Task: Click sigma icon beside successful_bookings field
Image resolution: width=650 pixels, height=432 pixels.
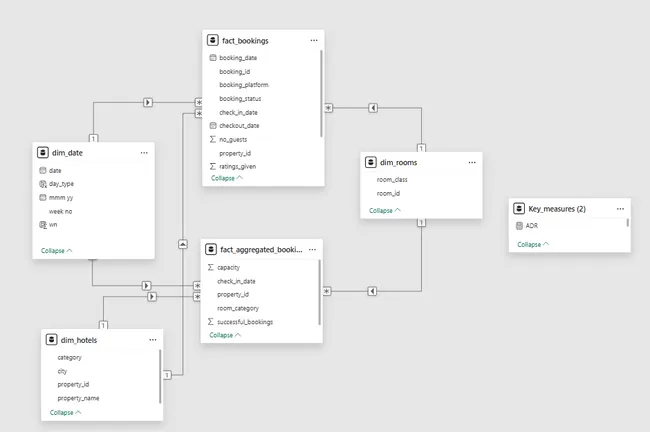Action: click(211, 322)
